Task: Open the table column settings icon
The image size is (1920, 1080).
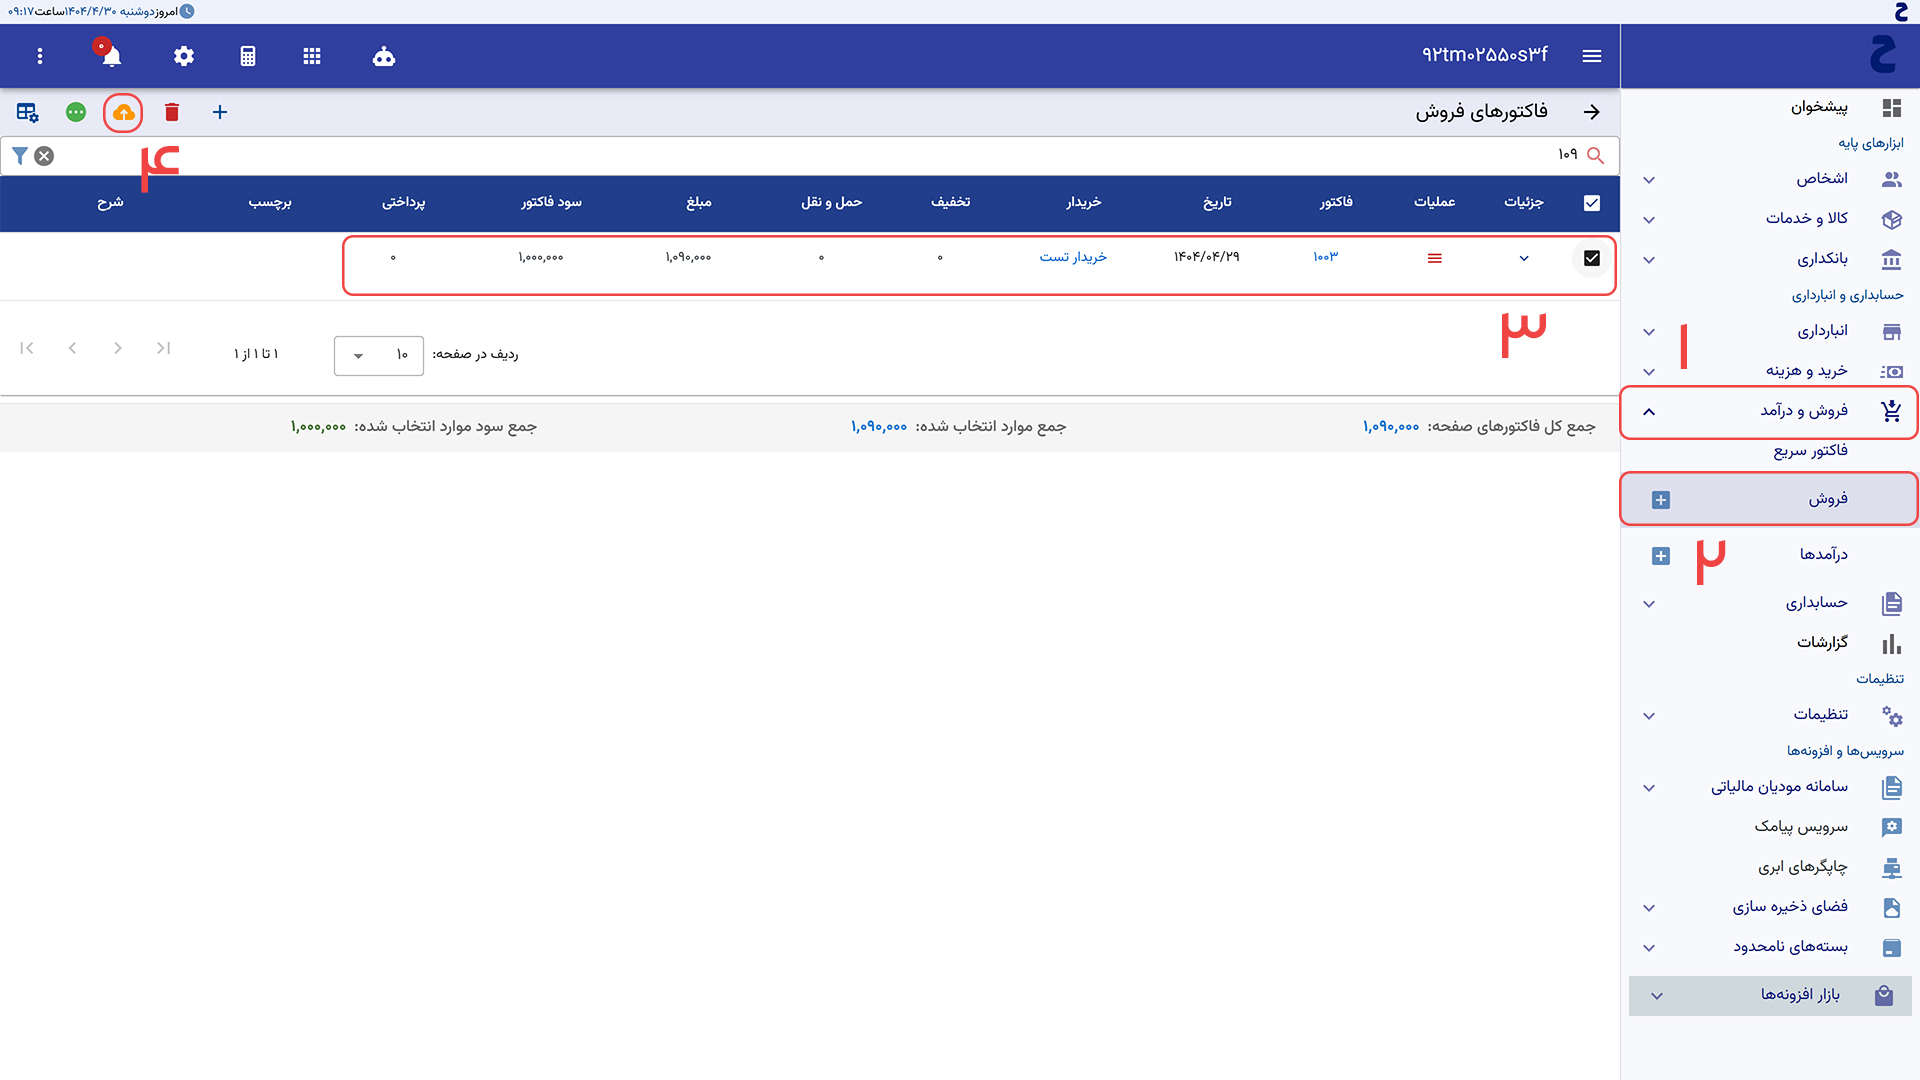Action: click(27, 113)
